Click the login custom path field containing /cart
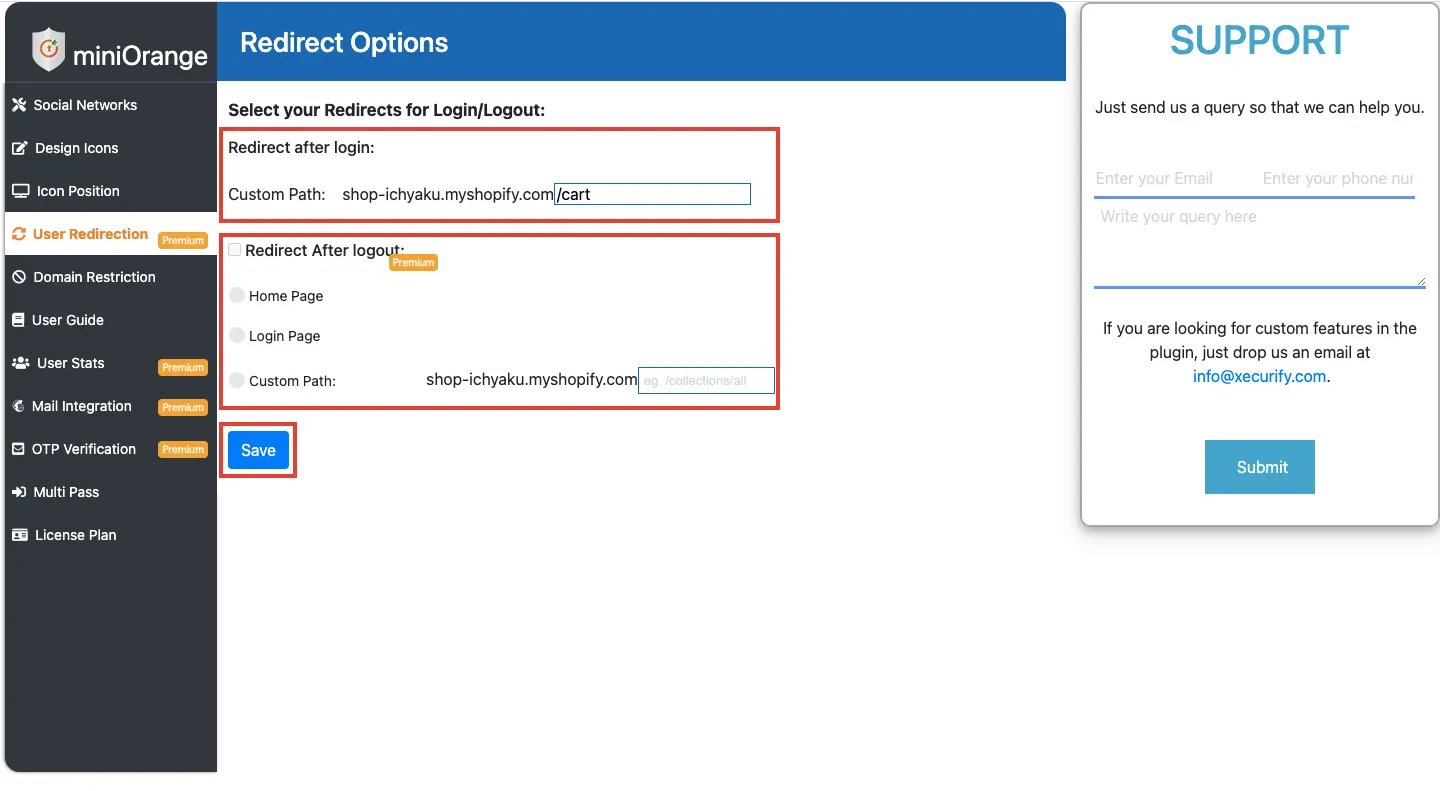Image resolution: width=1440 pixels, height=791 pixels. [653, 194]
